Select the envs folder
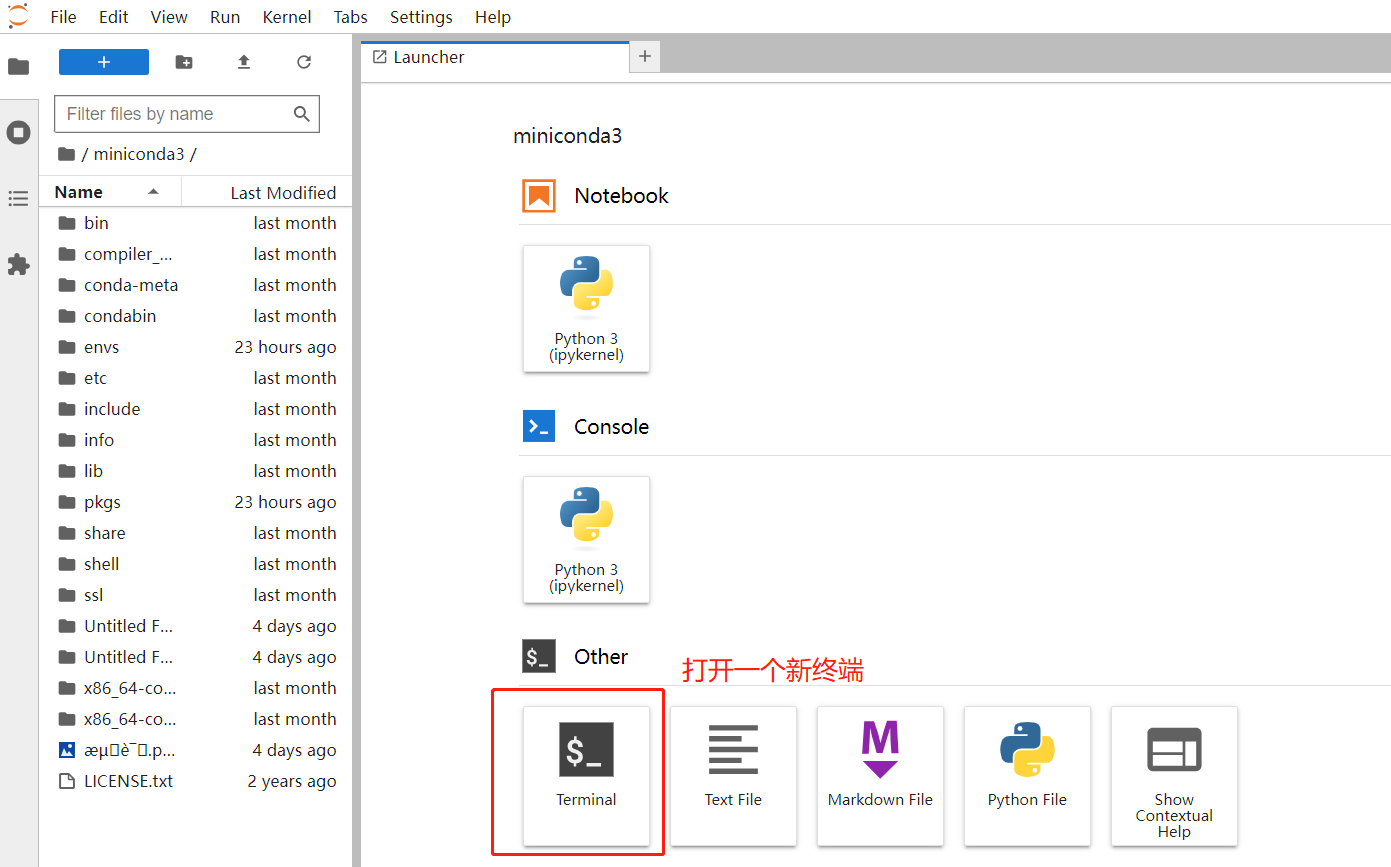 196,347
